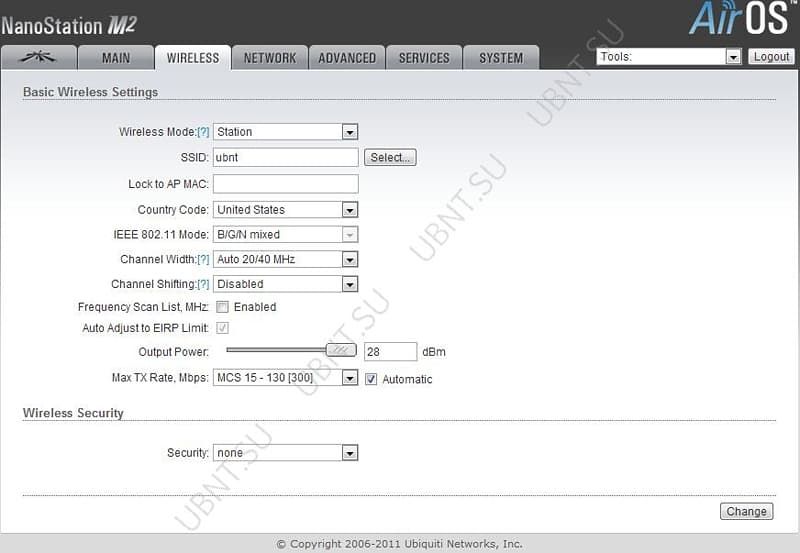Toggle the Automatic TX rate checkbox
Viewport: 800px width, 553px height.
[371, 379]
